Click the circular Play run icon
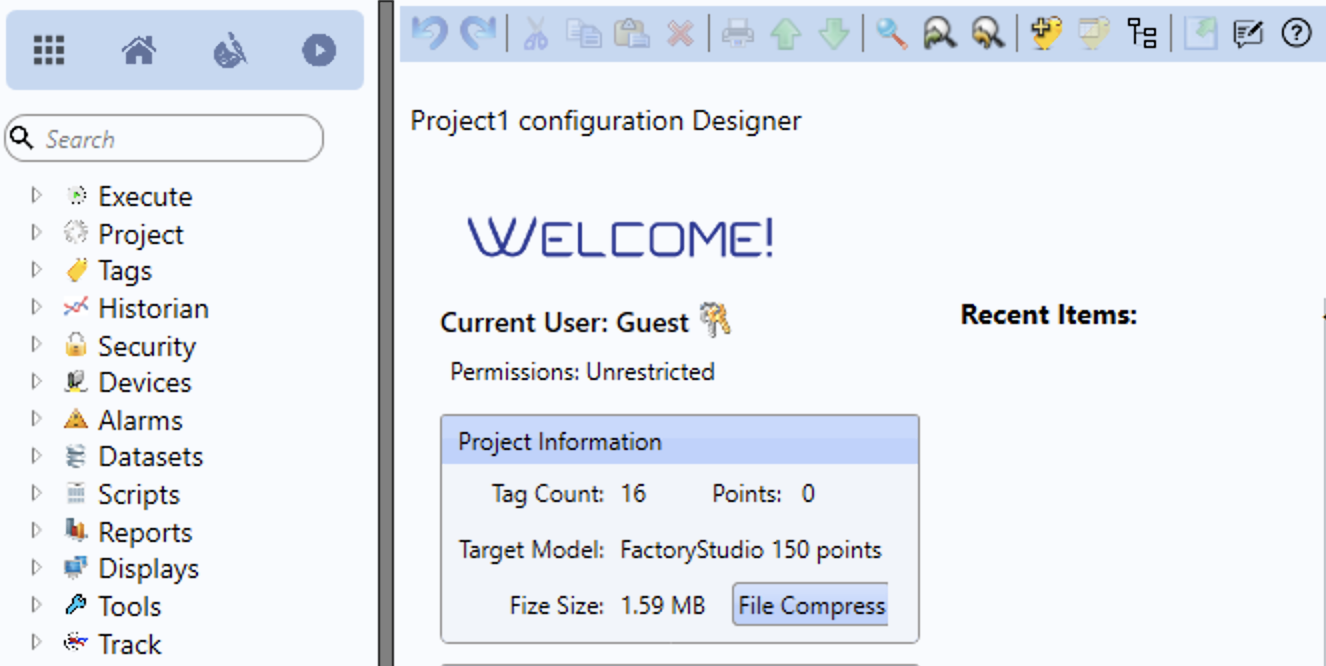The width and height of the screenshot is (1326, 666). tap(319, 50)
